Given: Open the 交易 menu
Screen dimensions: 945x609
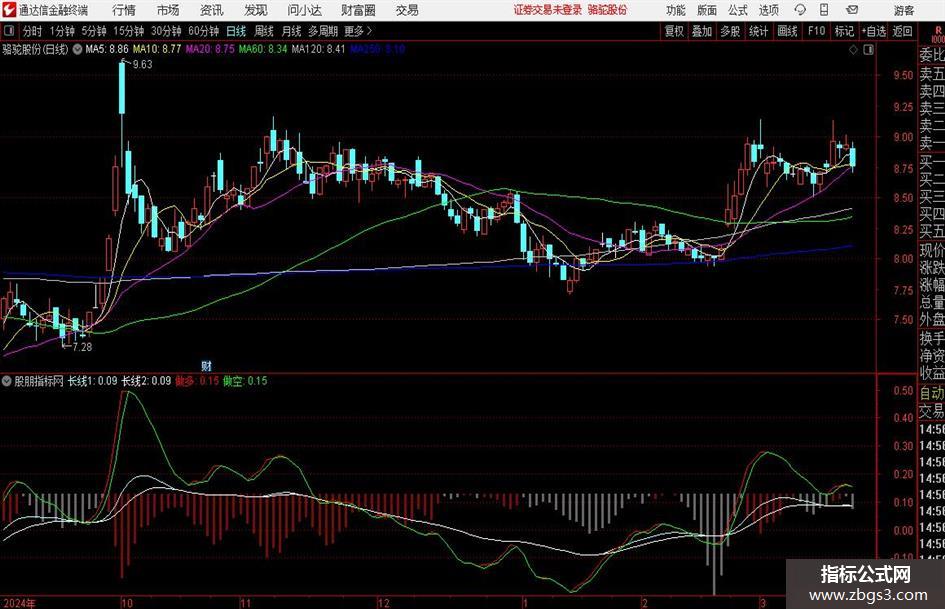Looking at the screenshot, I should click(x=407, y=10).
